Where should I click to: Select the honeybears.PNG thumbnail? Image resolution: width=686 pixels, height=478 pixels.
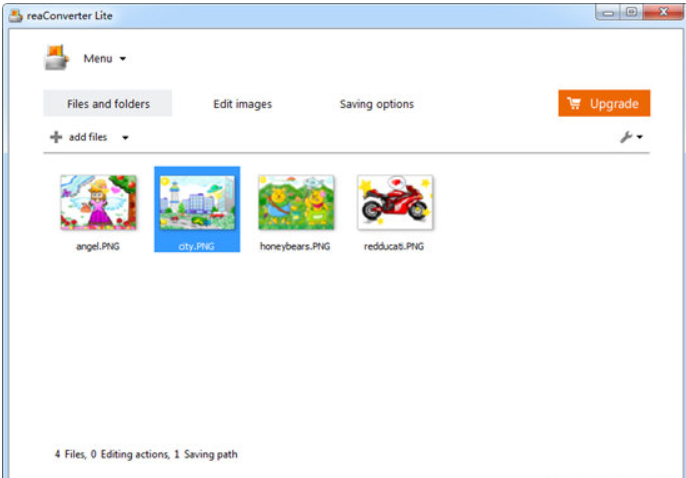(x=296, y=202)
